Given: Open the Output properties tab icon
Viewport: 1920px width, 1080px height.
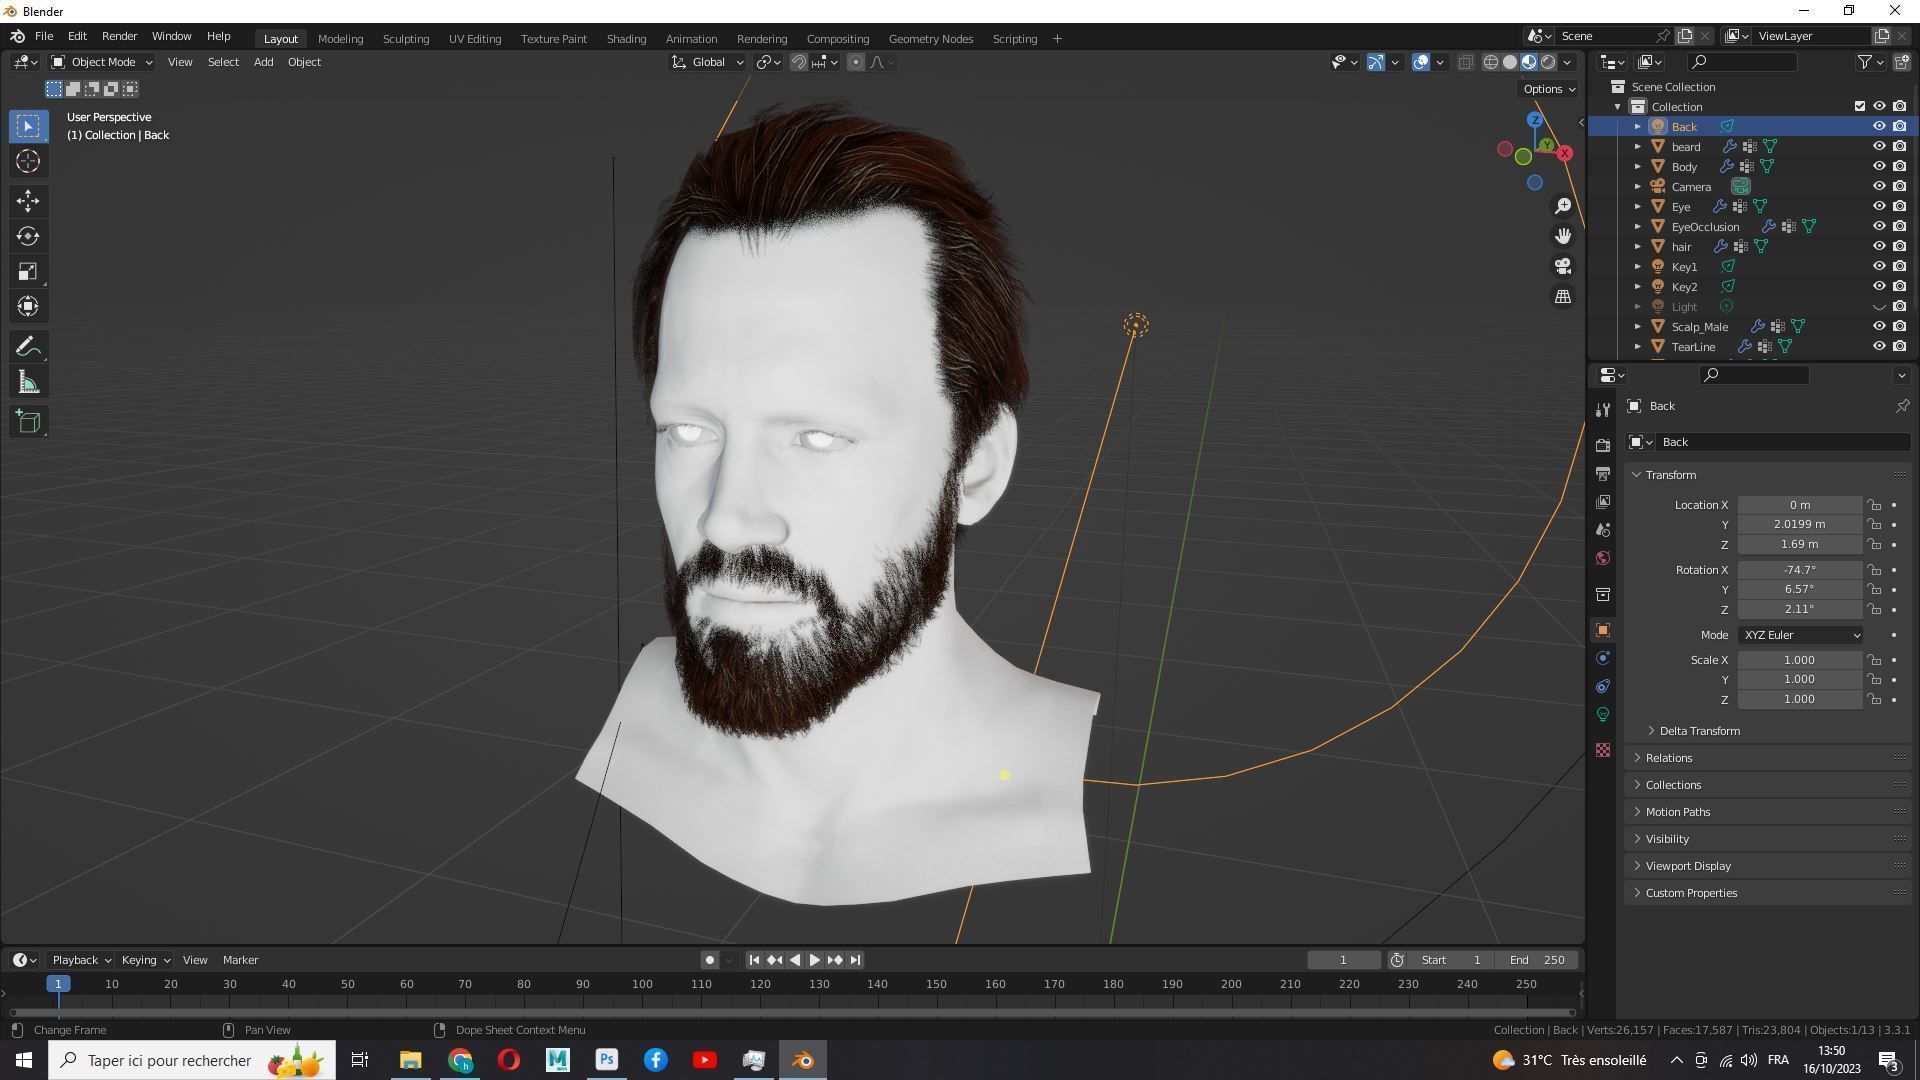Looking at the screenshot, I should [1603, 474].
